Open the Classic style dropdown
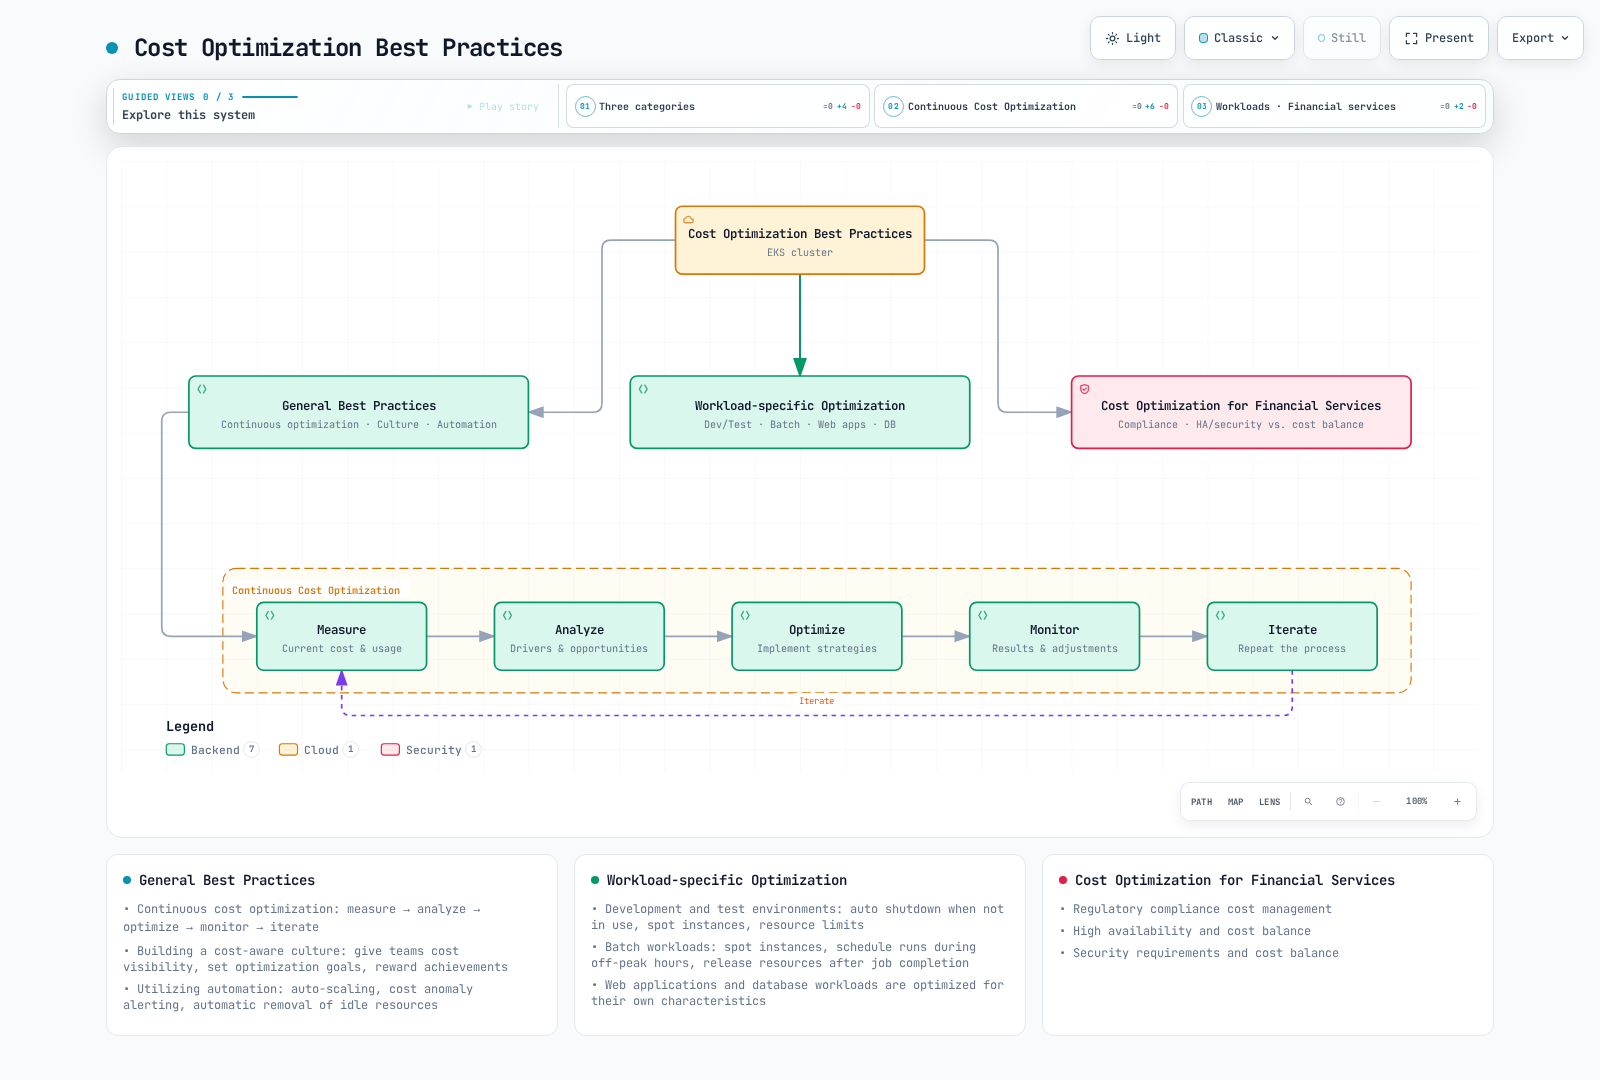This screenshot has width=1600, height=1080. pos(1239,38)
